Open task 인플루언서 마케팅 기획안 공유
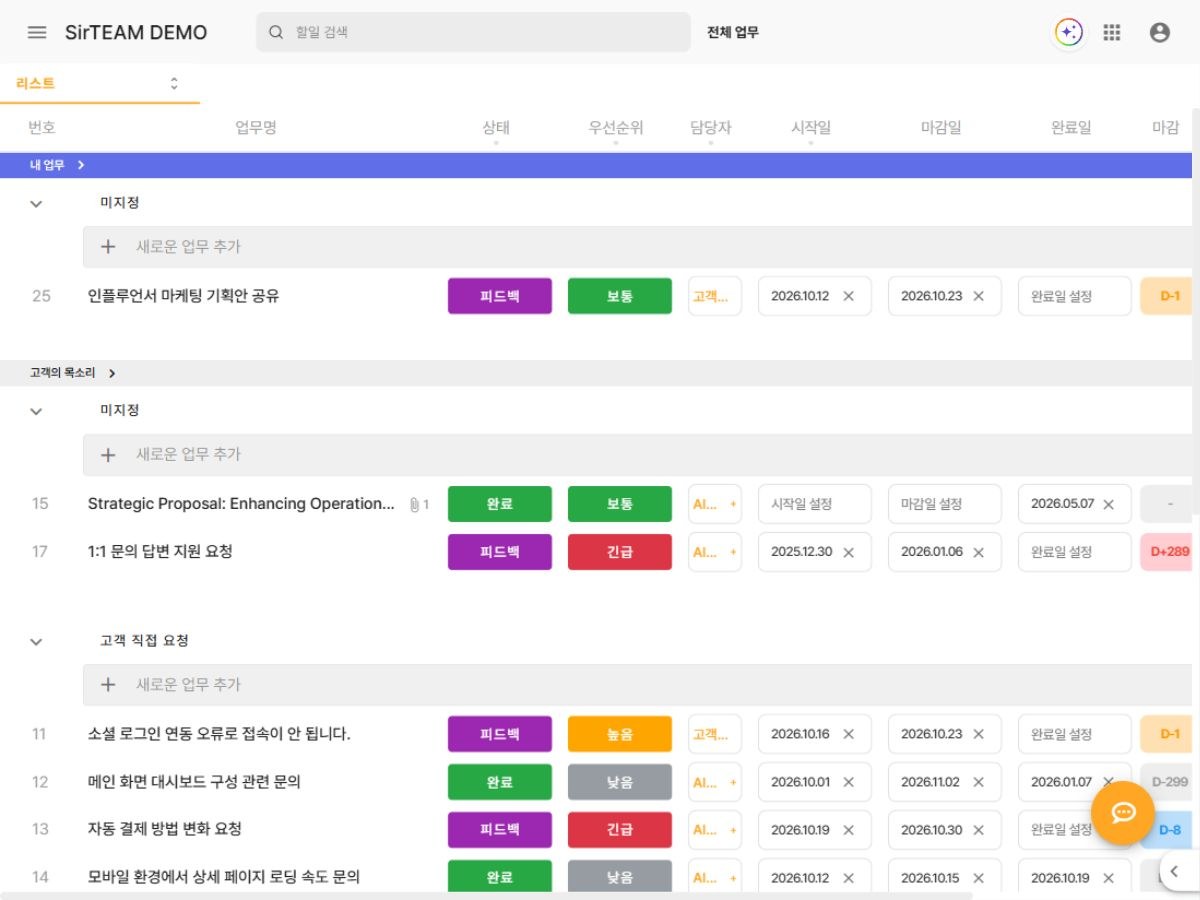 pyautogui.click(x=184, y=296)
